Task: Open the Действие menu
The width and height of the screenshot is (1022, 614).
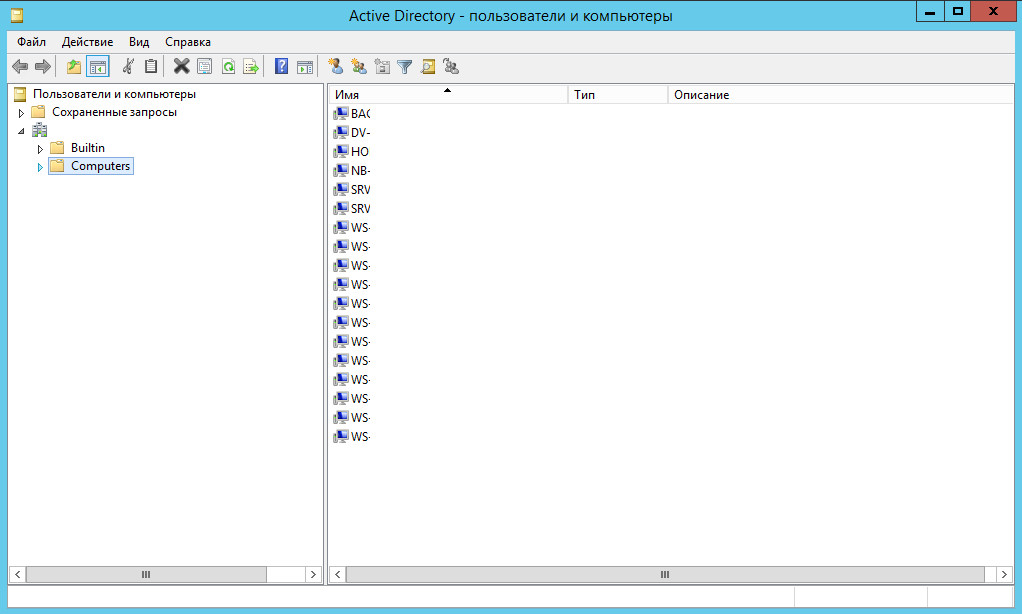Action: (x=87, y=42)
